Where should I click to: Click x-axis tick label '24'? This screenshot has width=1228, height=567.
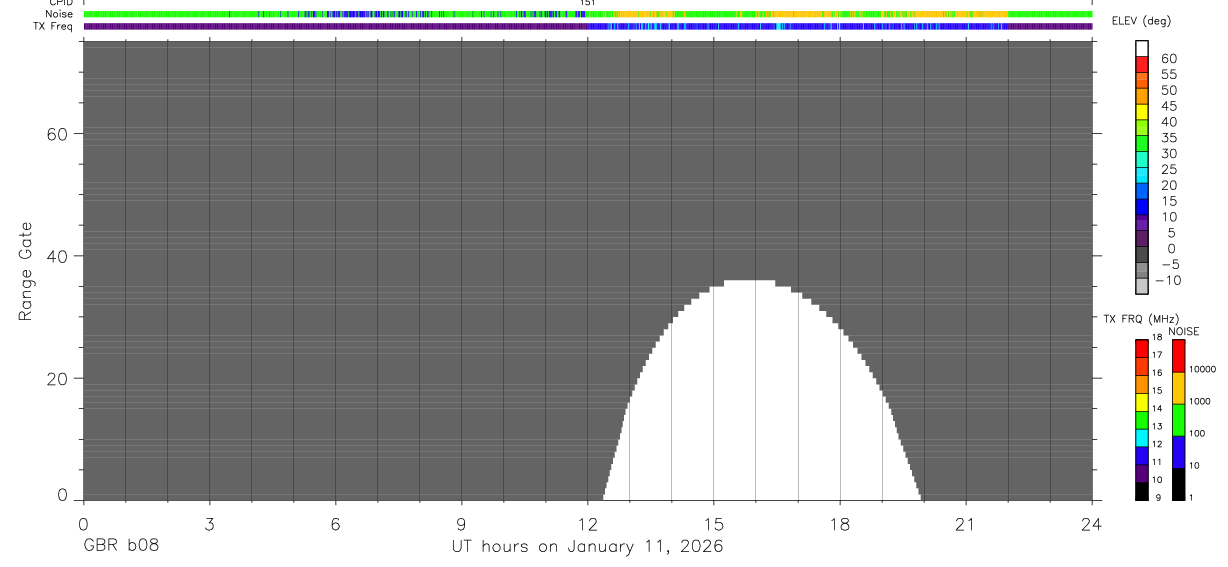(1092, 524)
